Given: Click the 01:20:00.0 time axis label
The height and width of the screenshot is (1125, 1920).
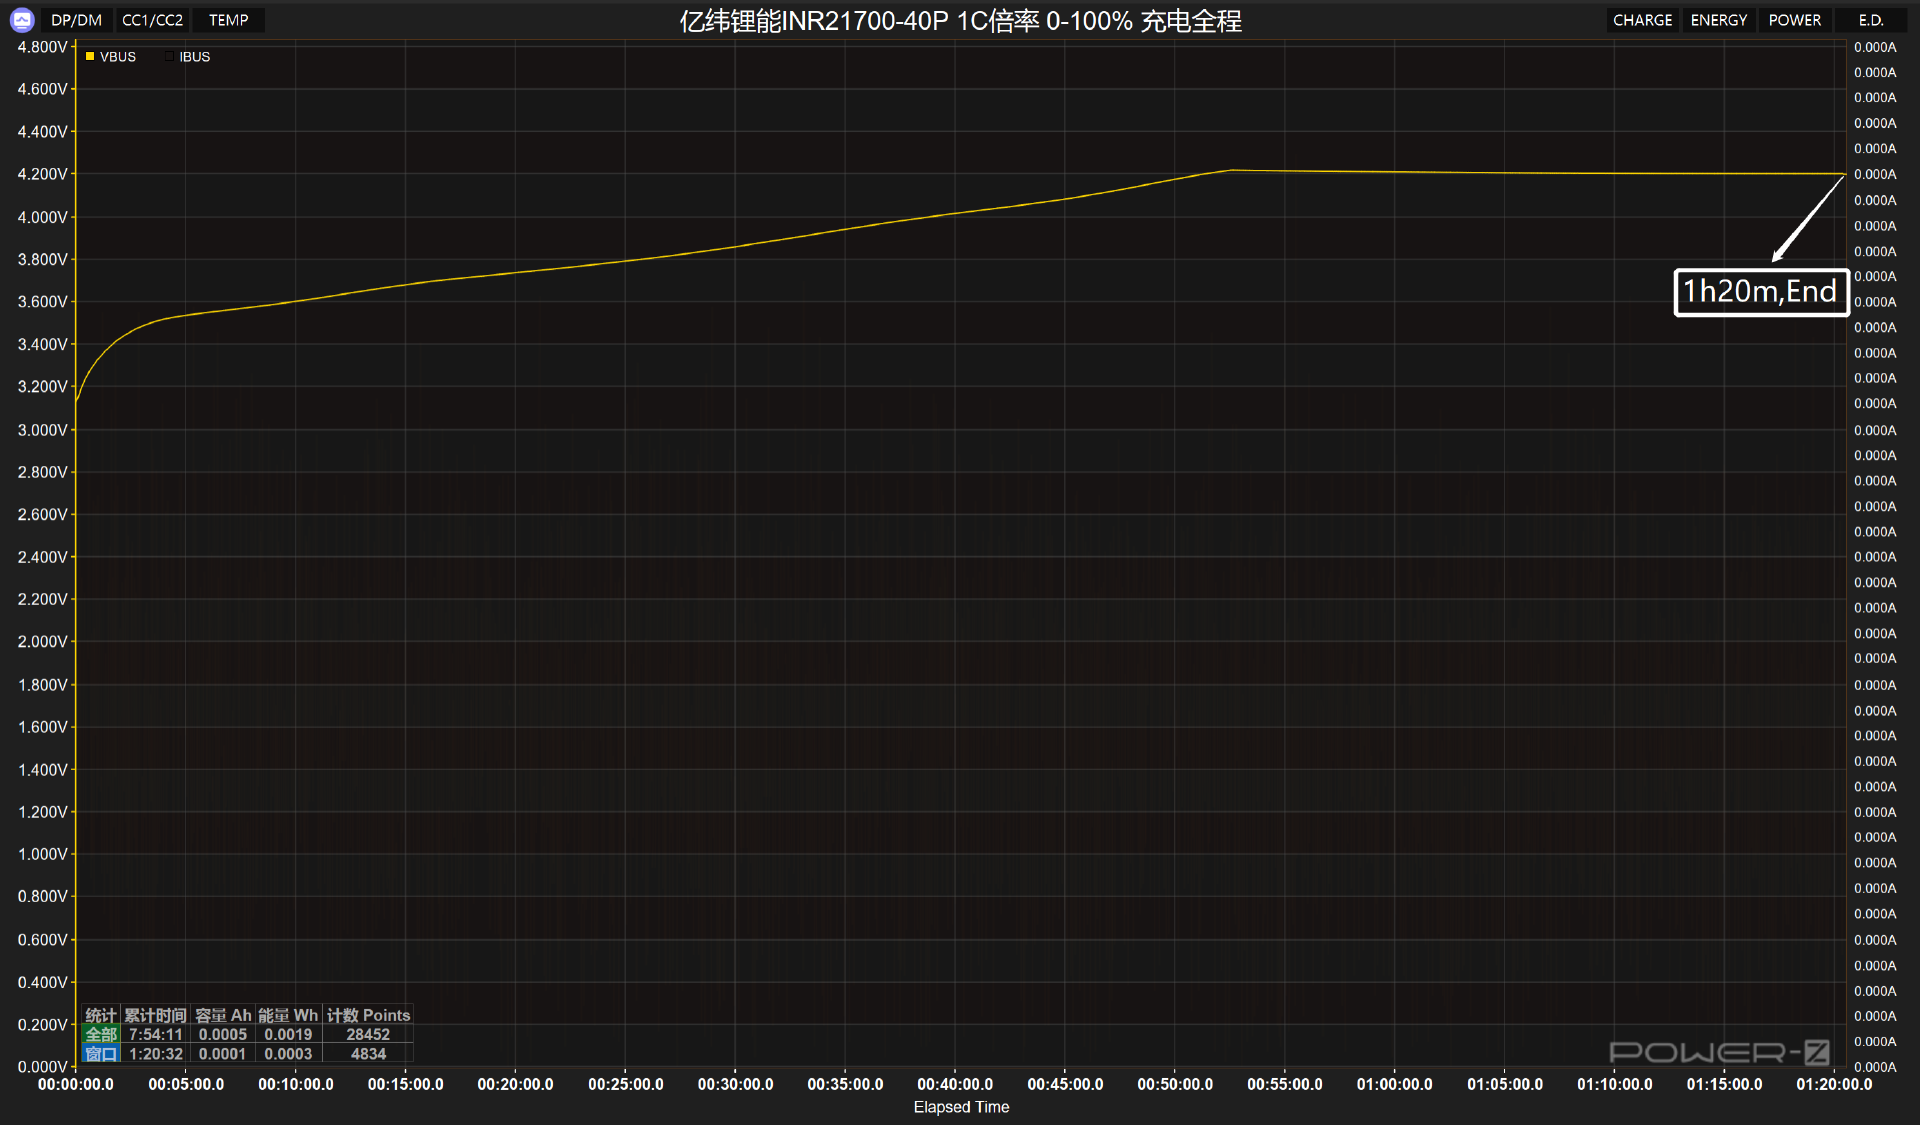Looking at the screenshot, I should coord(1834,1084).
